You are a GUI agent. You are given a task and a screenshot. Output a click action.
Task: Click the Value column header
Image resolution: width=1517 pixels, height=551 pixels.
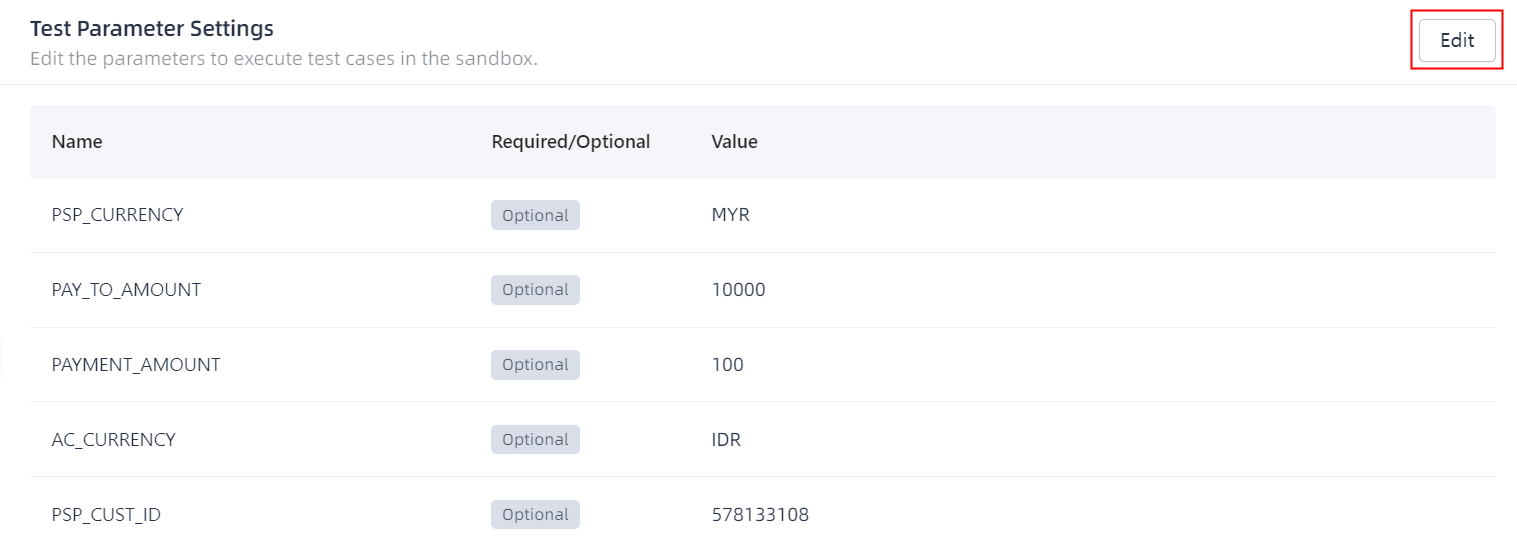[x=734, y=142]
